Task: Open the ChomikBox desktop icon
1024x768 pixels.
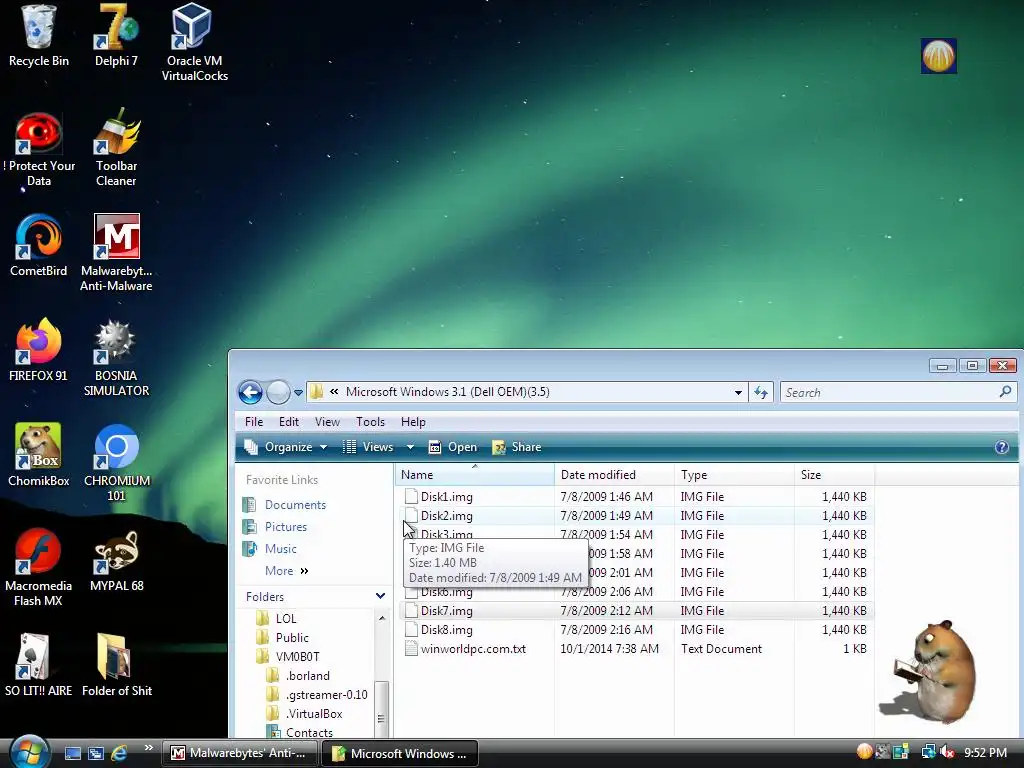Action: click(39, 455)
